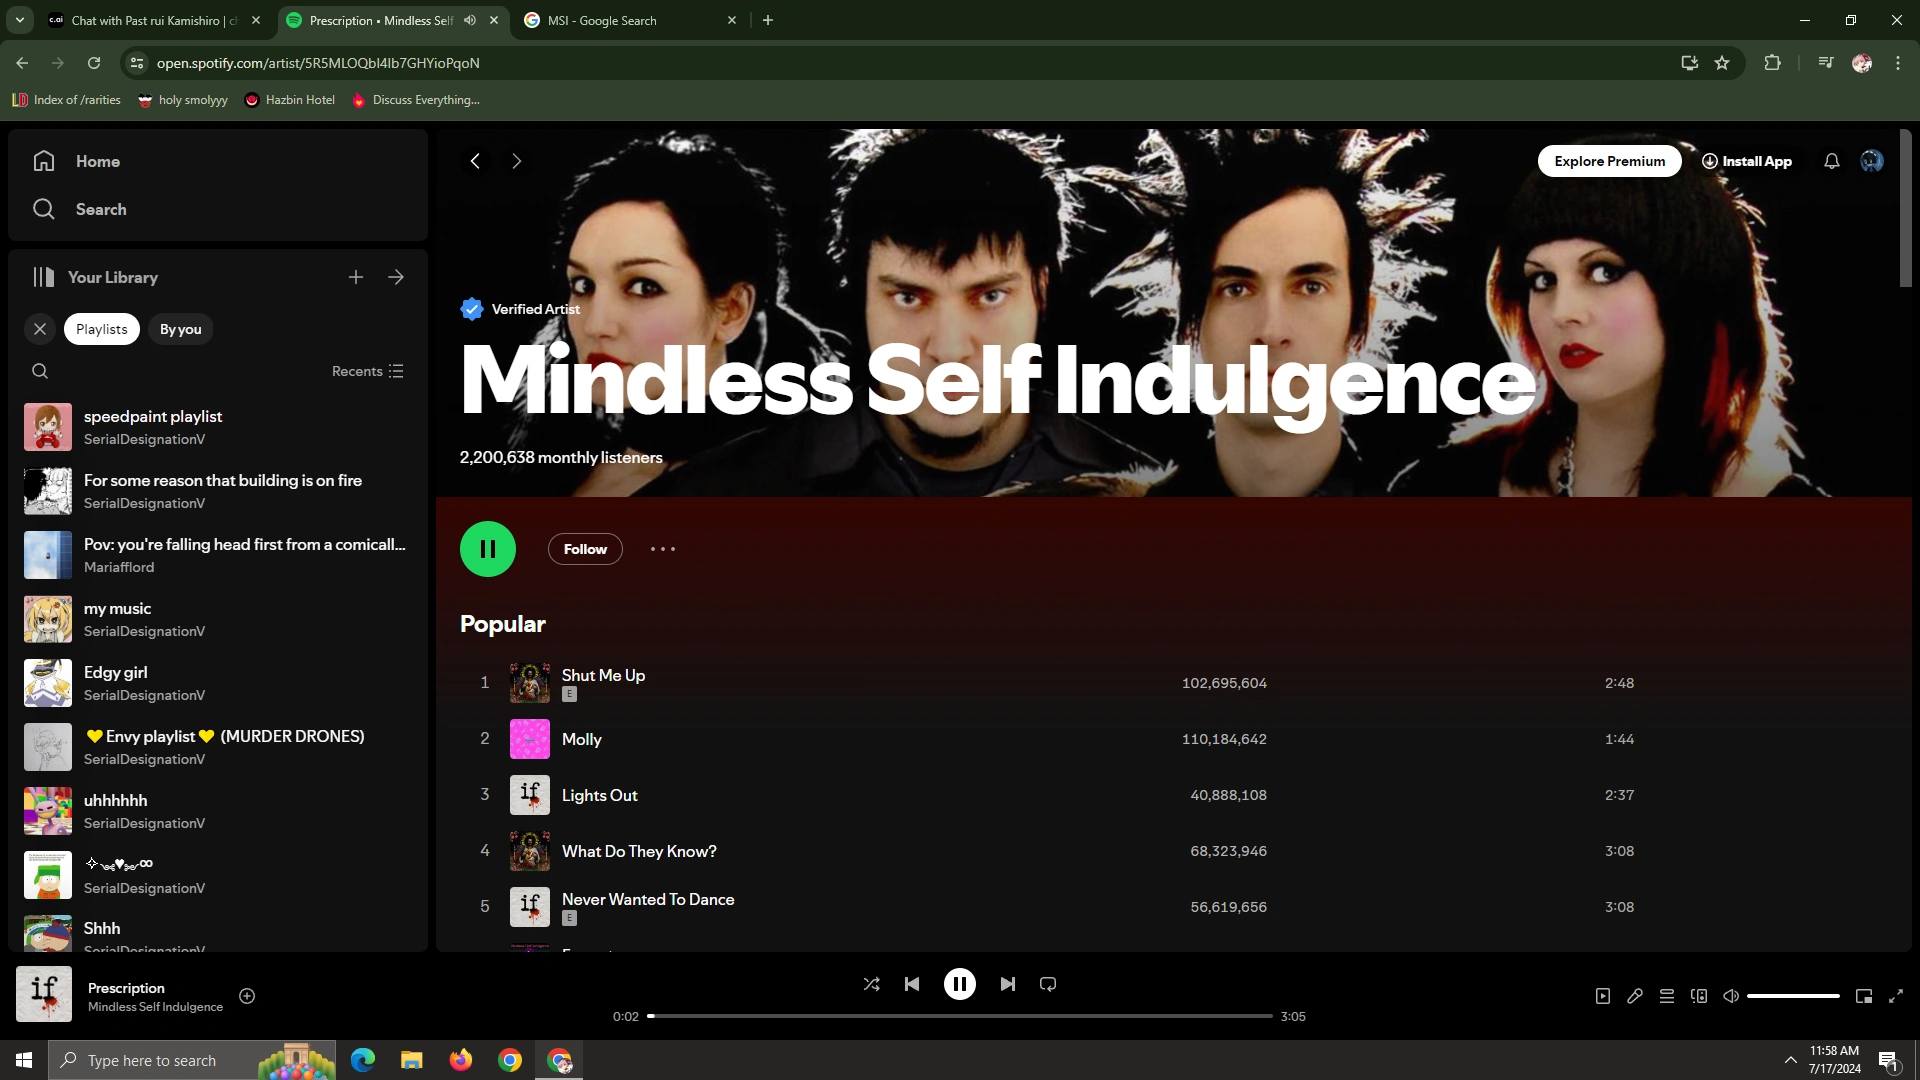This screenshot has height=1080, width=1920.
Task: Connect to a device
Action: [1699, 996]
